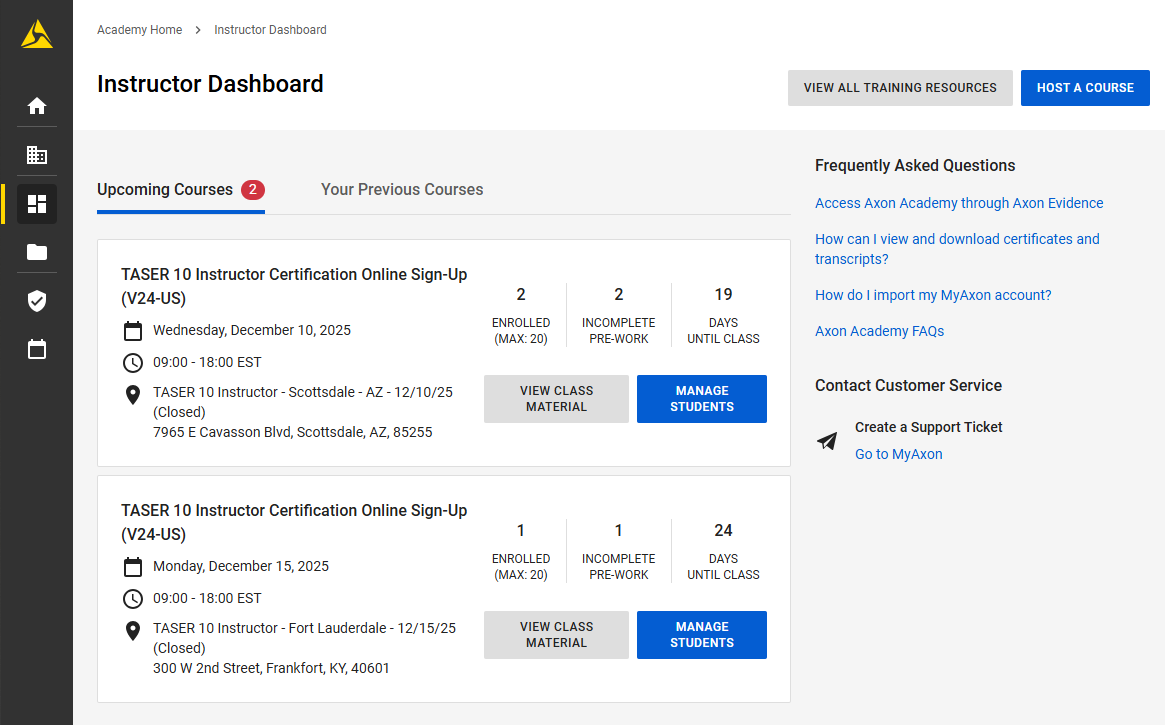
Task: Select the dashboard grid icon in sidebar
Action: [x=37, y=204]
